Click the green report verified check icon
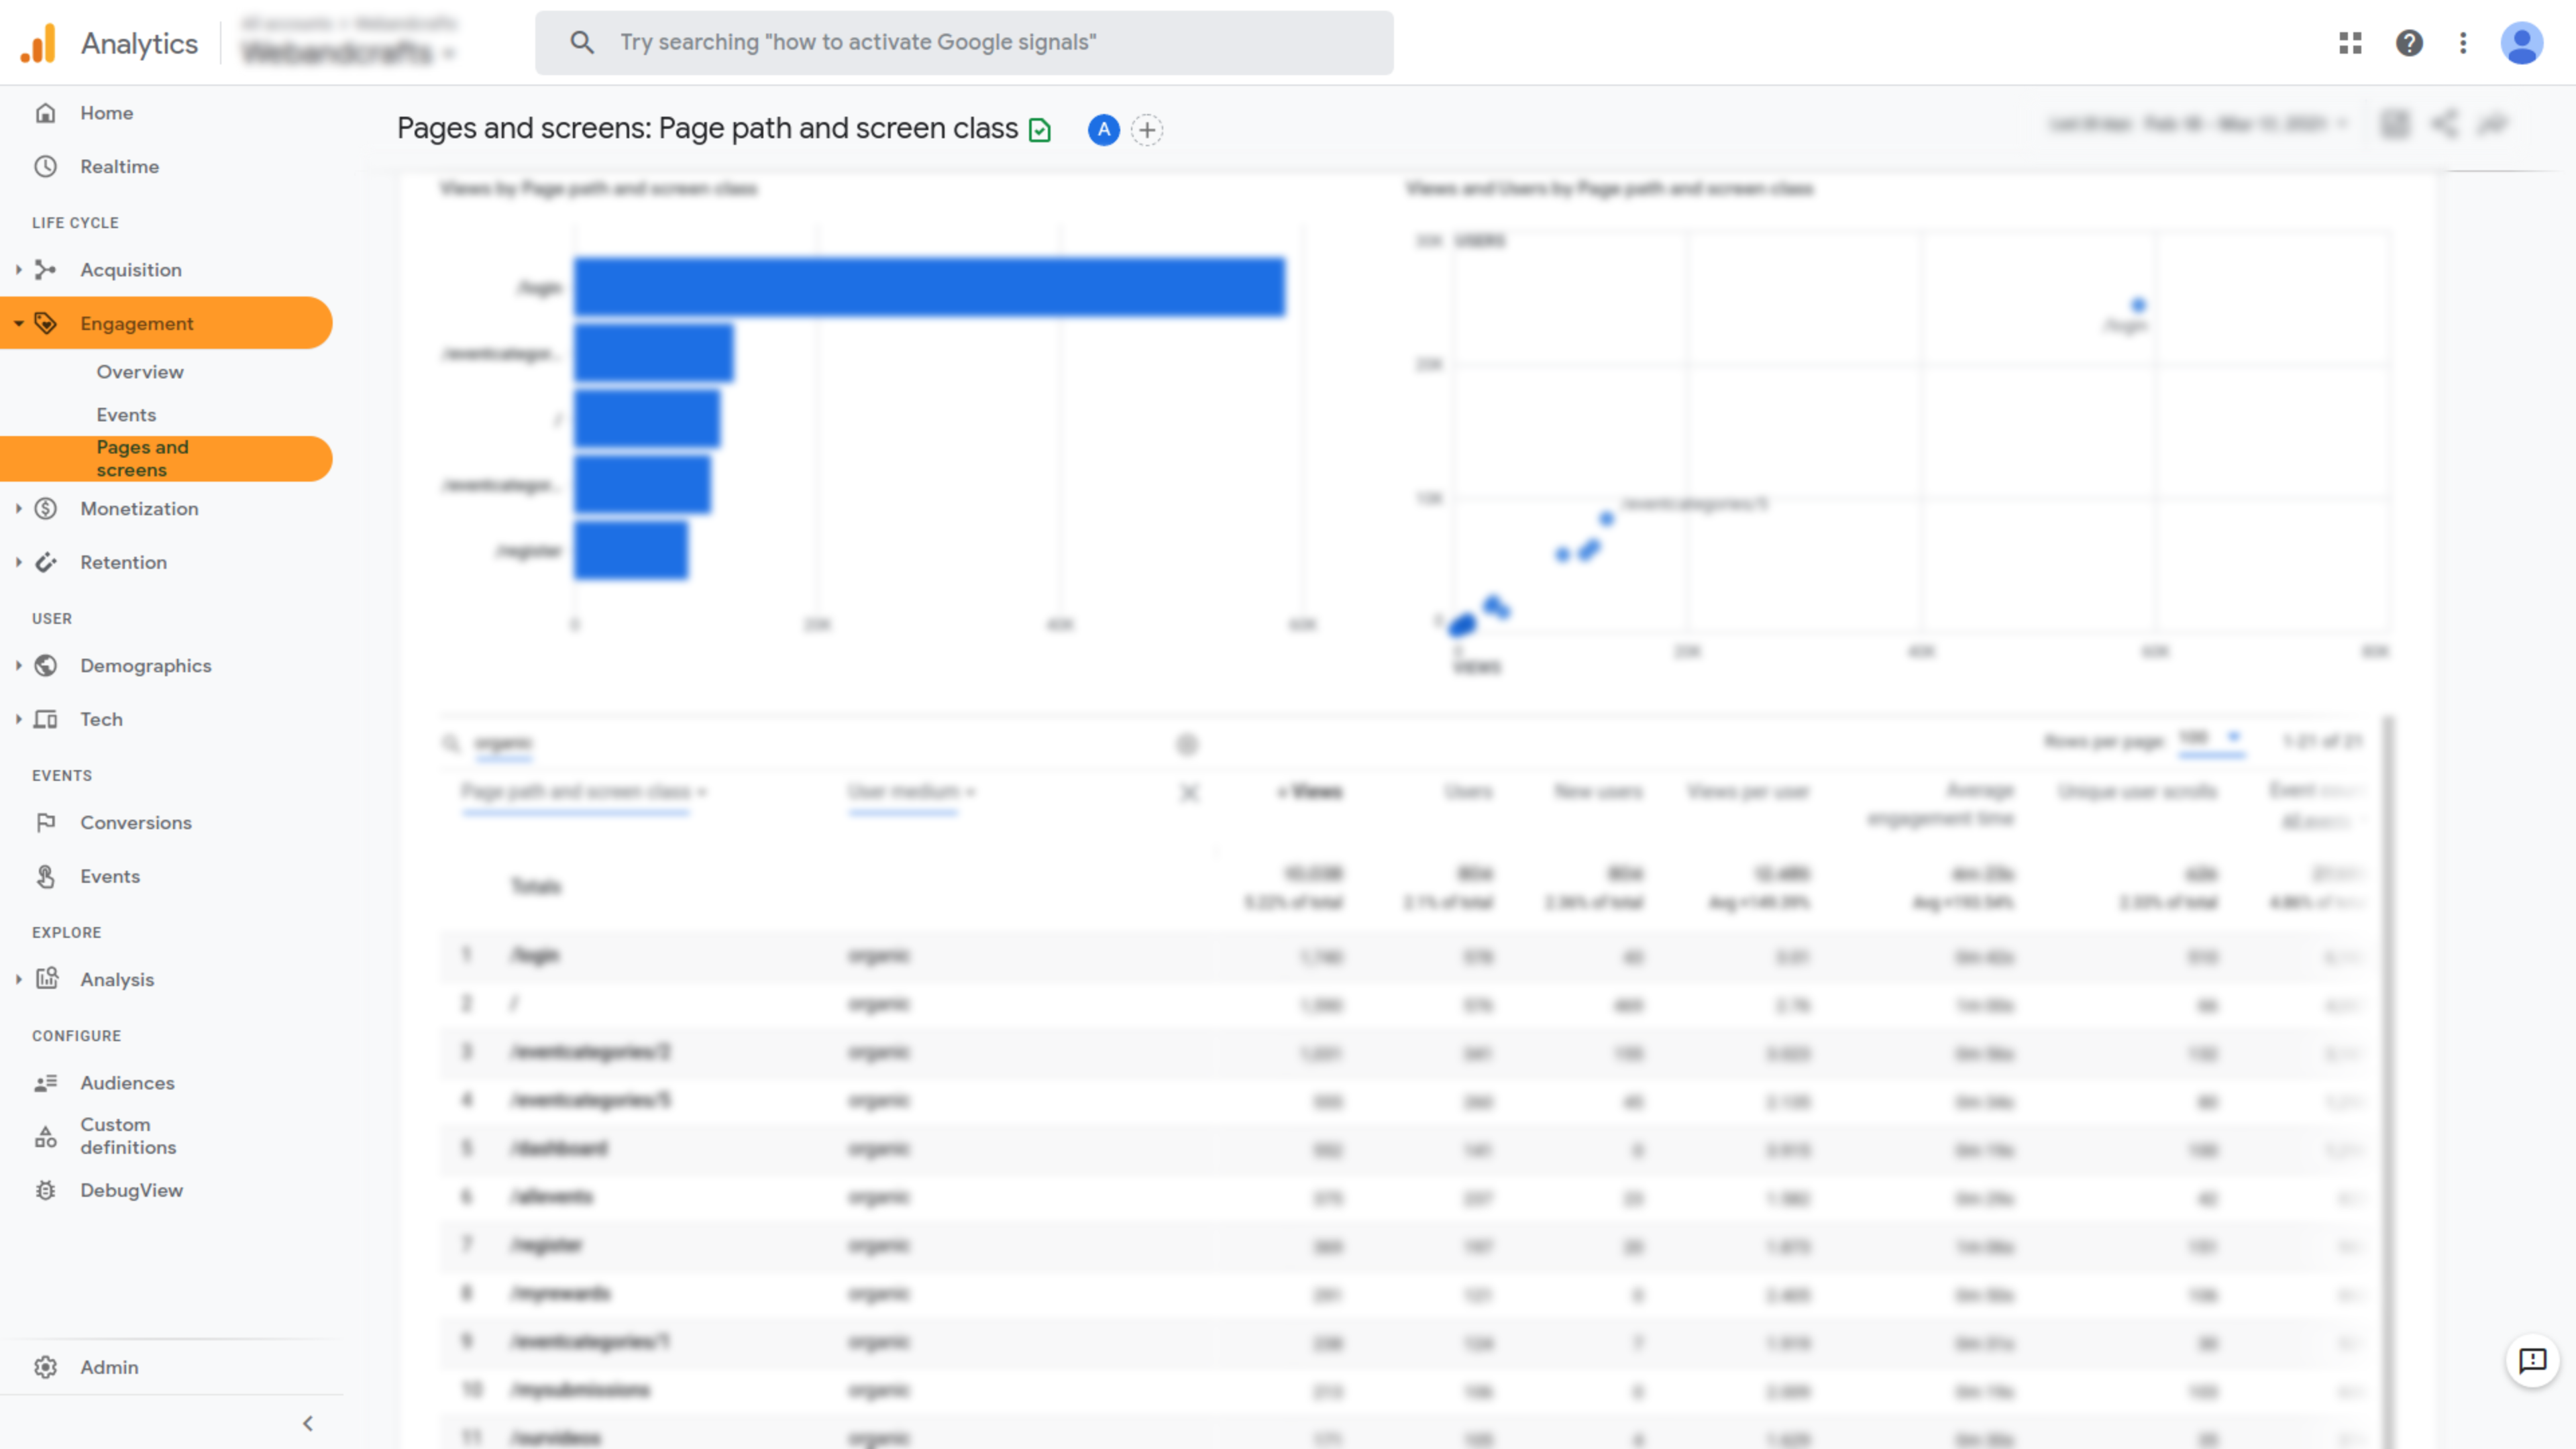This screenshot has height=1449, width=2576. 1040,130
